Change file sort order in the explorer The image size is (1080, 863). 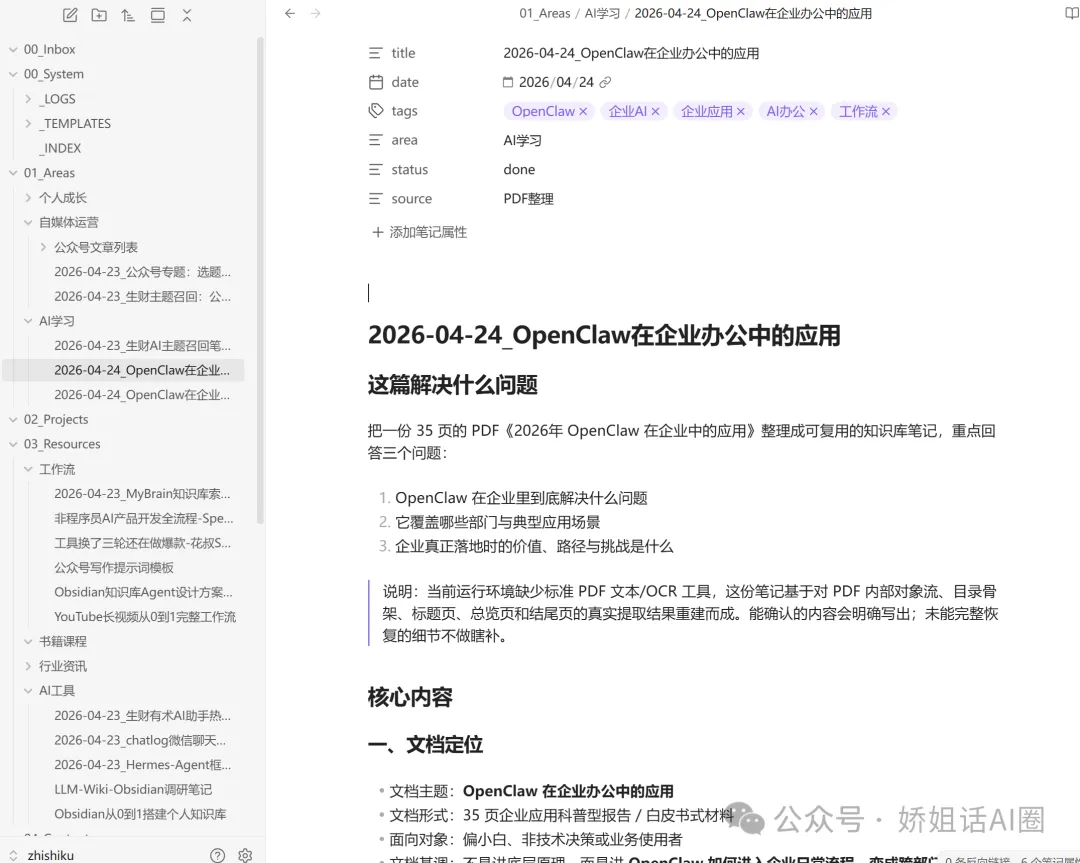127,15
